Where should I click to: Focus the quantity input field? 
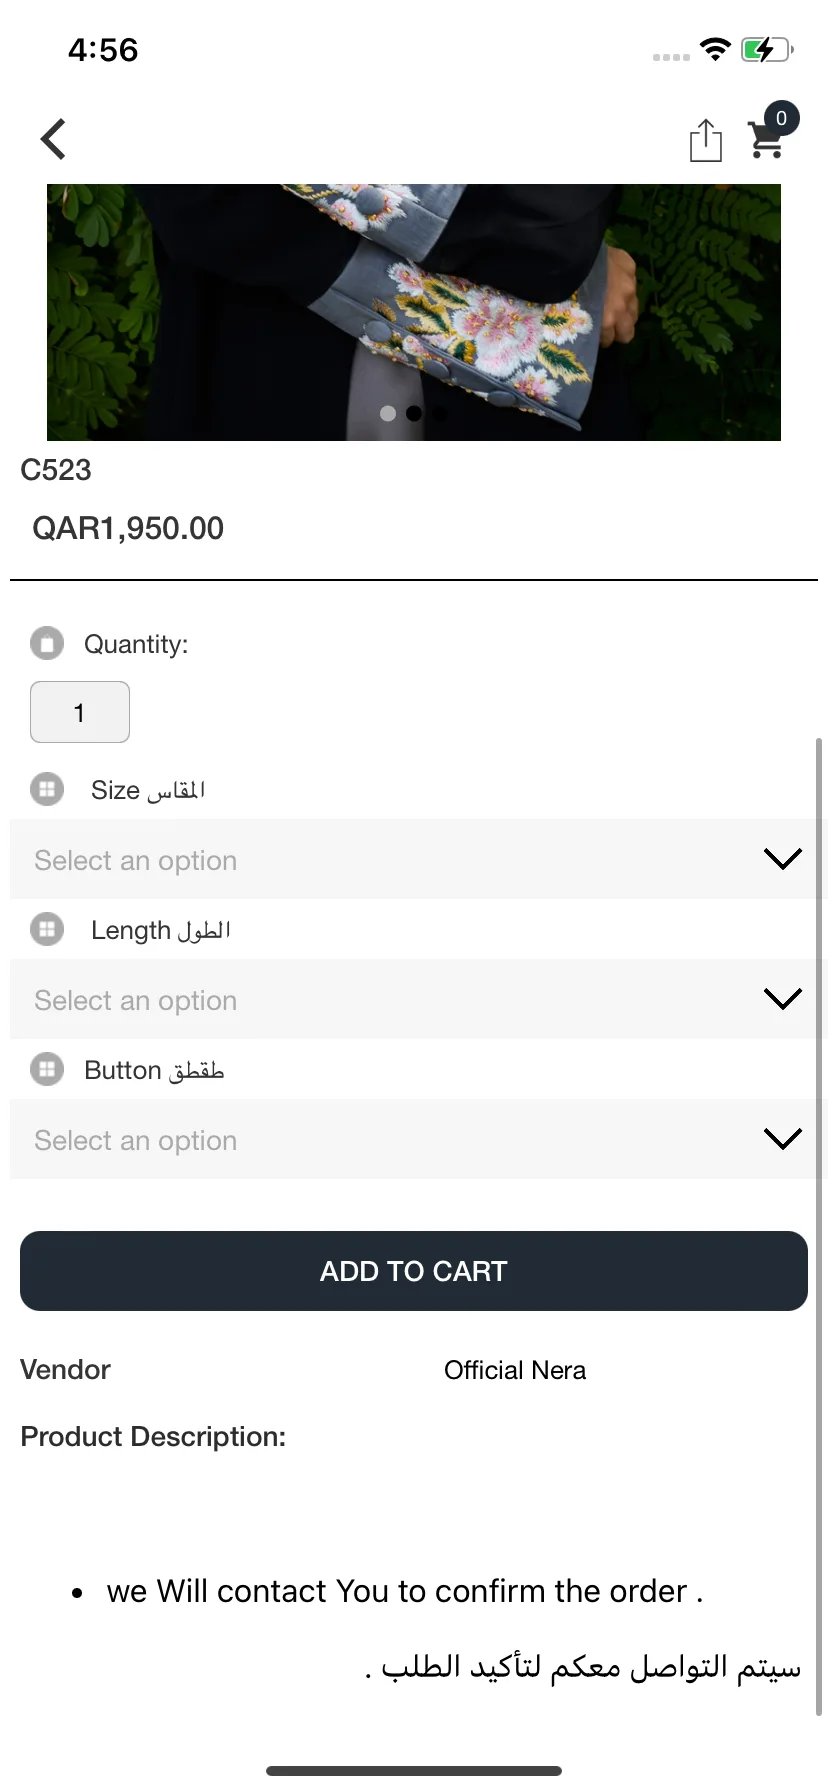pyautogui.click(x=80, y=712)
